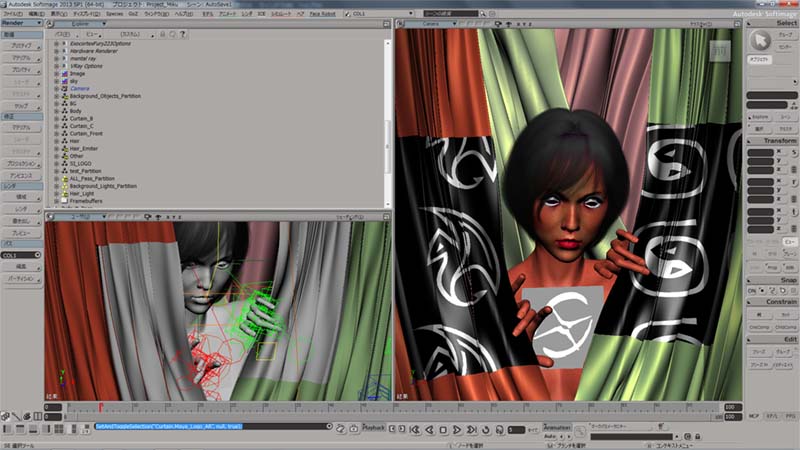Screen dimensions: 800x450
Task: Click Explore button in Select panel
Action: pyautogui.click(x=760, y=117)
